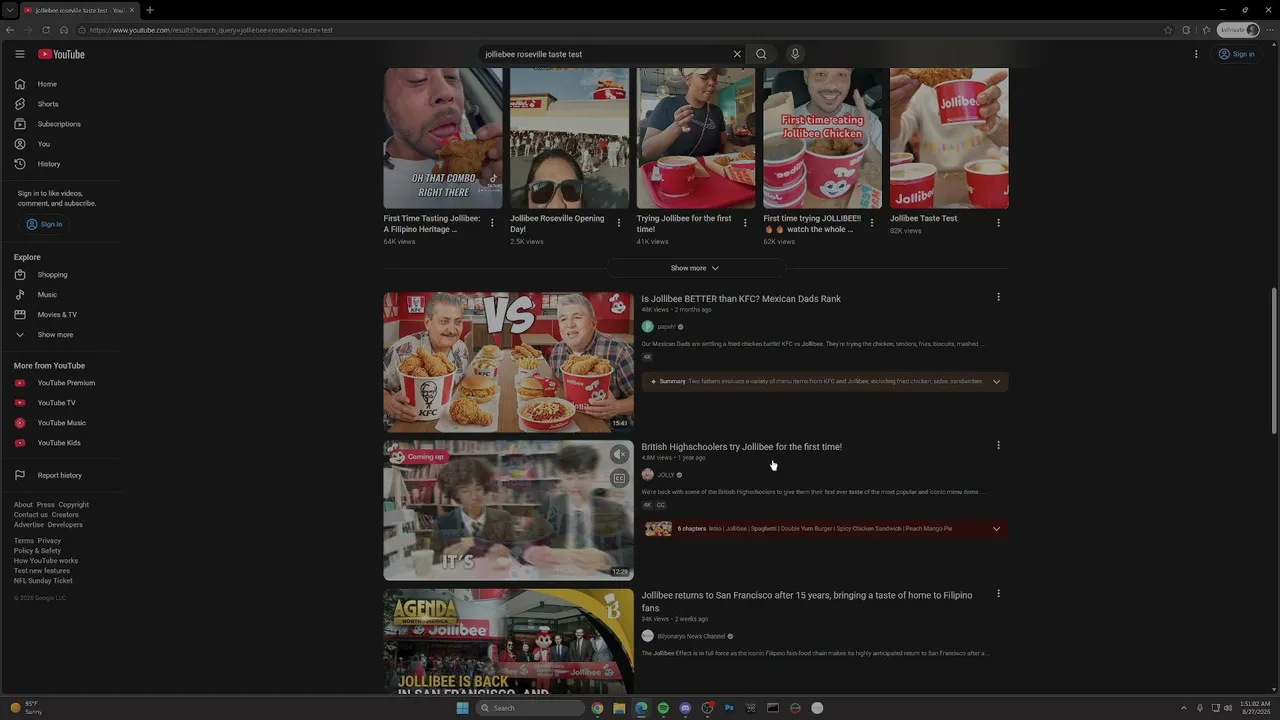Open options for 'Jollibee Taste Test' short
Screen dimensions: 1280x720
(998, 223)
